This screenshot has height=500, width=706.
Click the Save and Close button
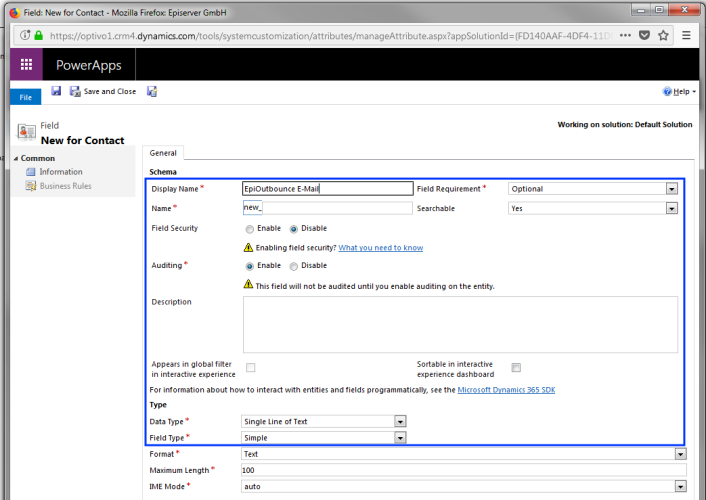(x=103, y=91)
